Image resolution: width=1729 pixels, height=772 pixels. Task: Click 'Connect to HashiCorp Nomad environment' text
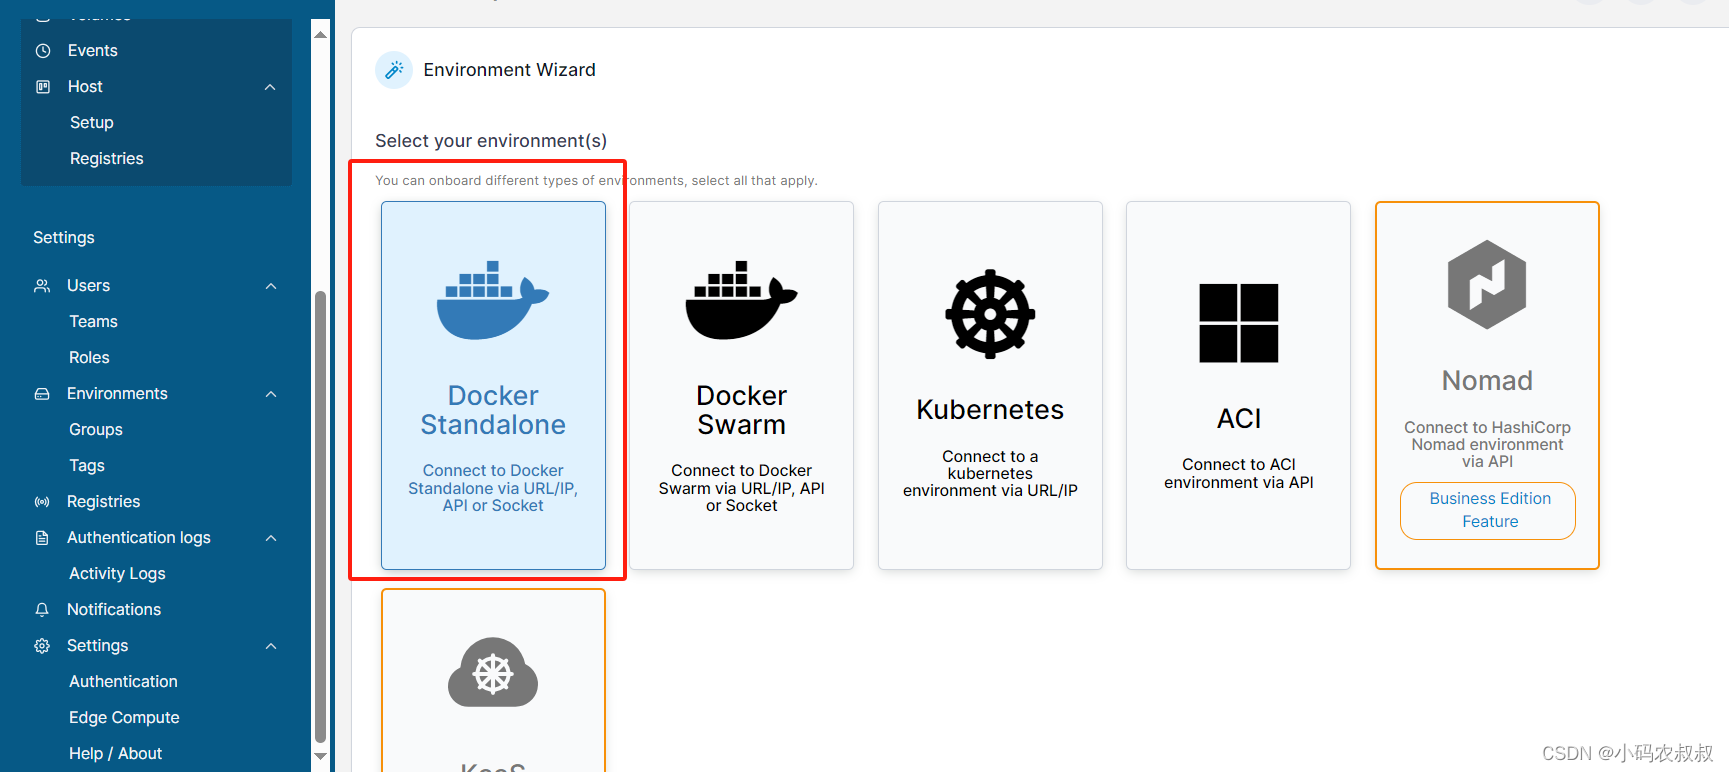click(1487, 444)
